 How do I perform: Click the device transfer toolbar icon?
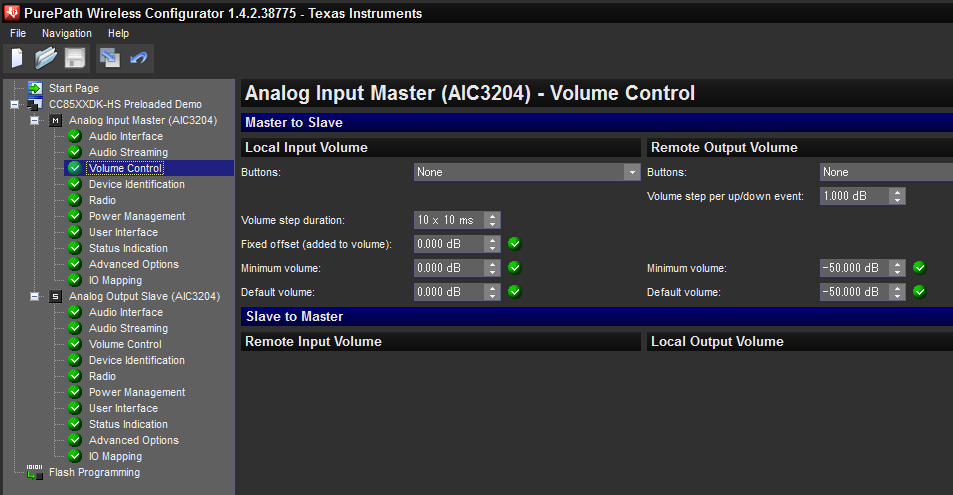click(x=110, y=58)
